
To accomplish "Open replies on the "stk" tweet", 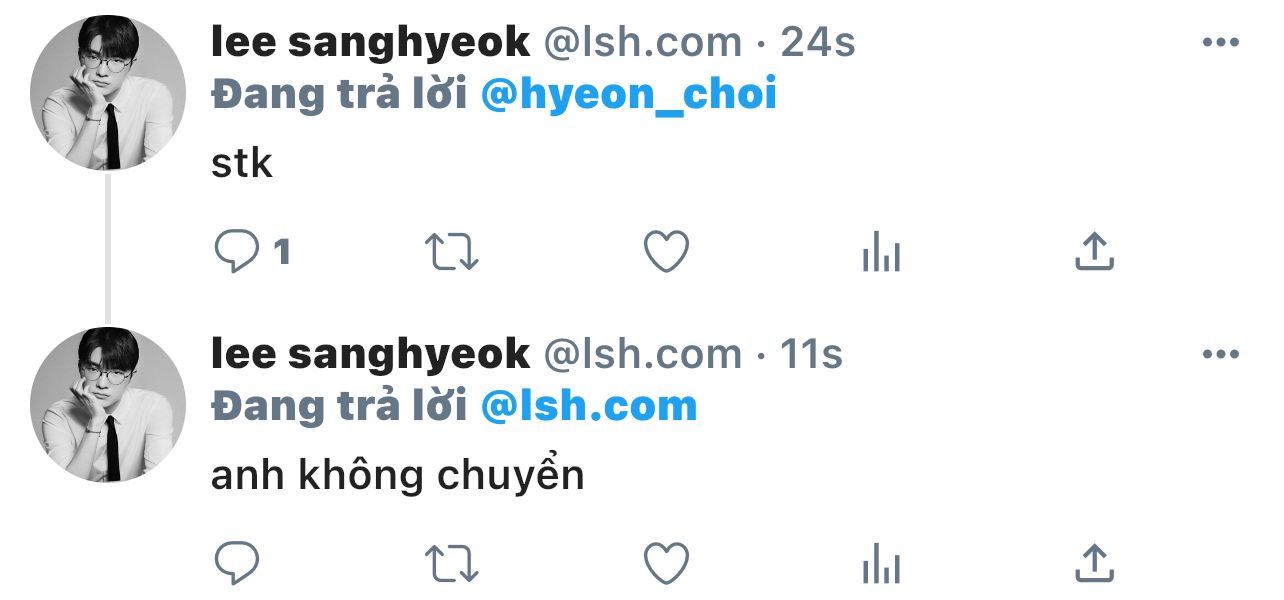I will 238,252.
